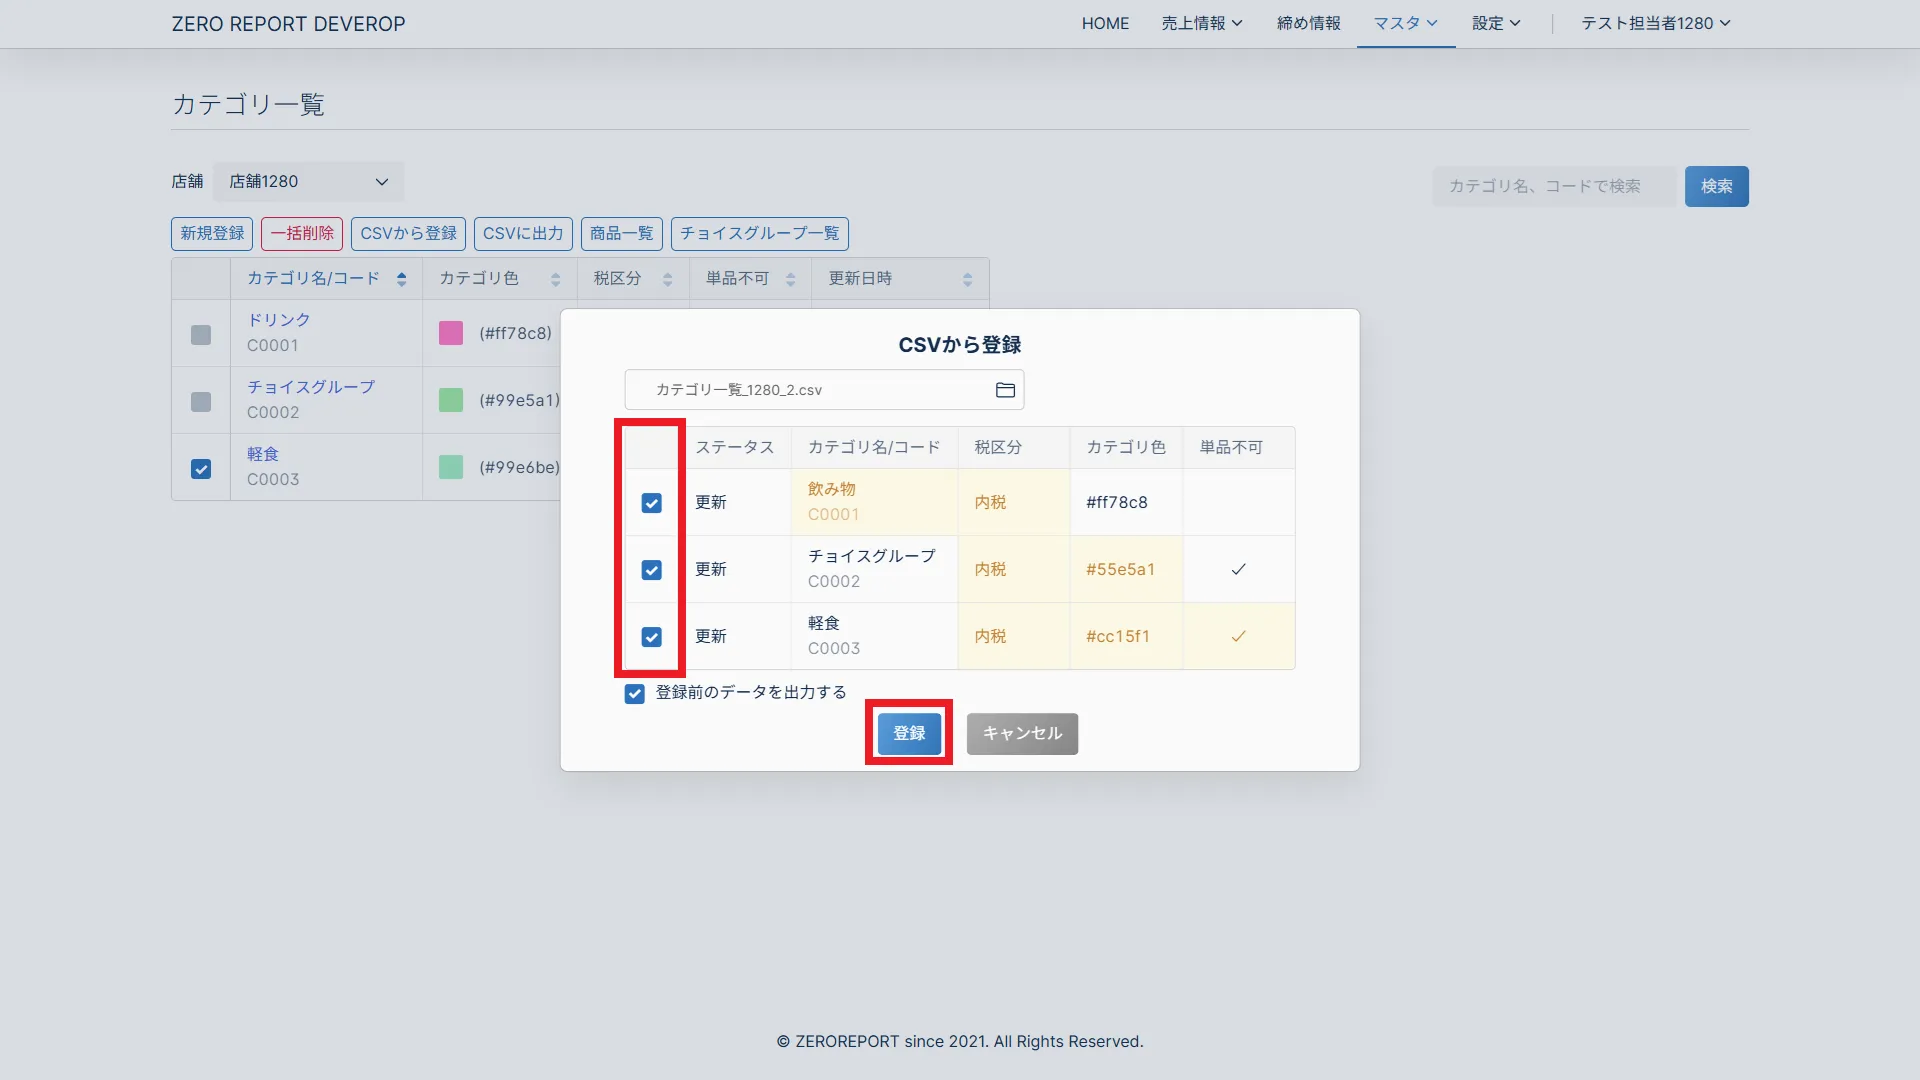Click the キャンセル button
Image resolution: width=1920 pixels, height=1080 pixels.
pos(1022,733)
